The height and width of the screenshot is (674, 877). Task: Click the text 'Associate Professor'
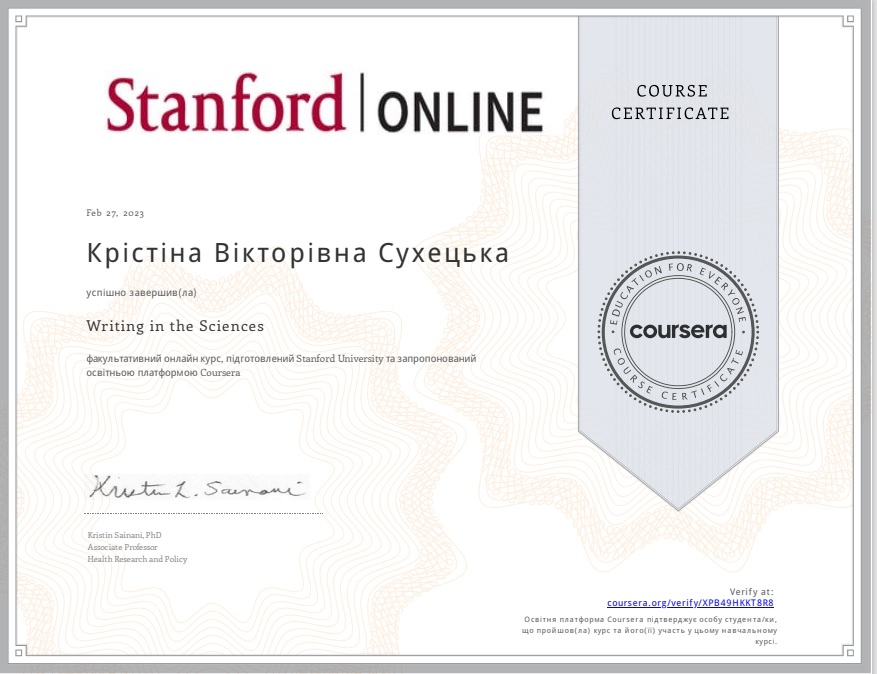[122, 547]
